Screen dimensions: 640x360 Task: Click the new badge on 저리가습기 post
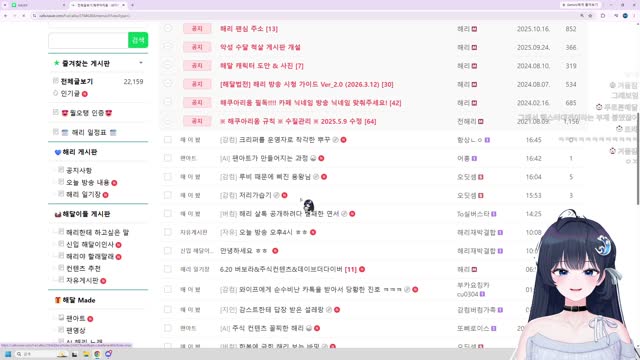click(x=284, y=196)
